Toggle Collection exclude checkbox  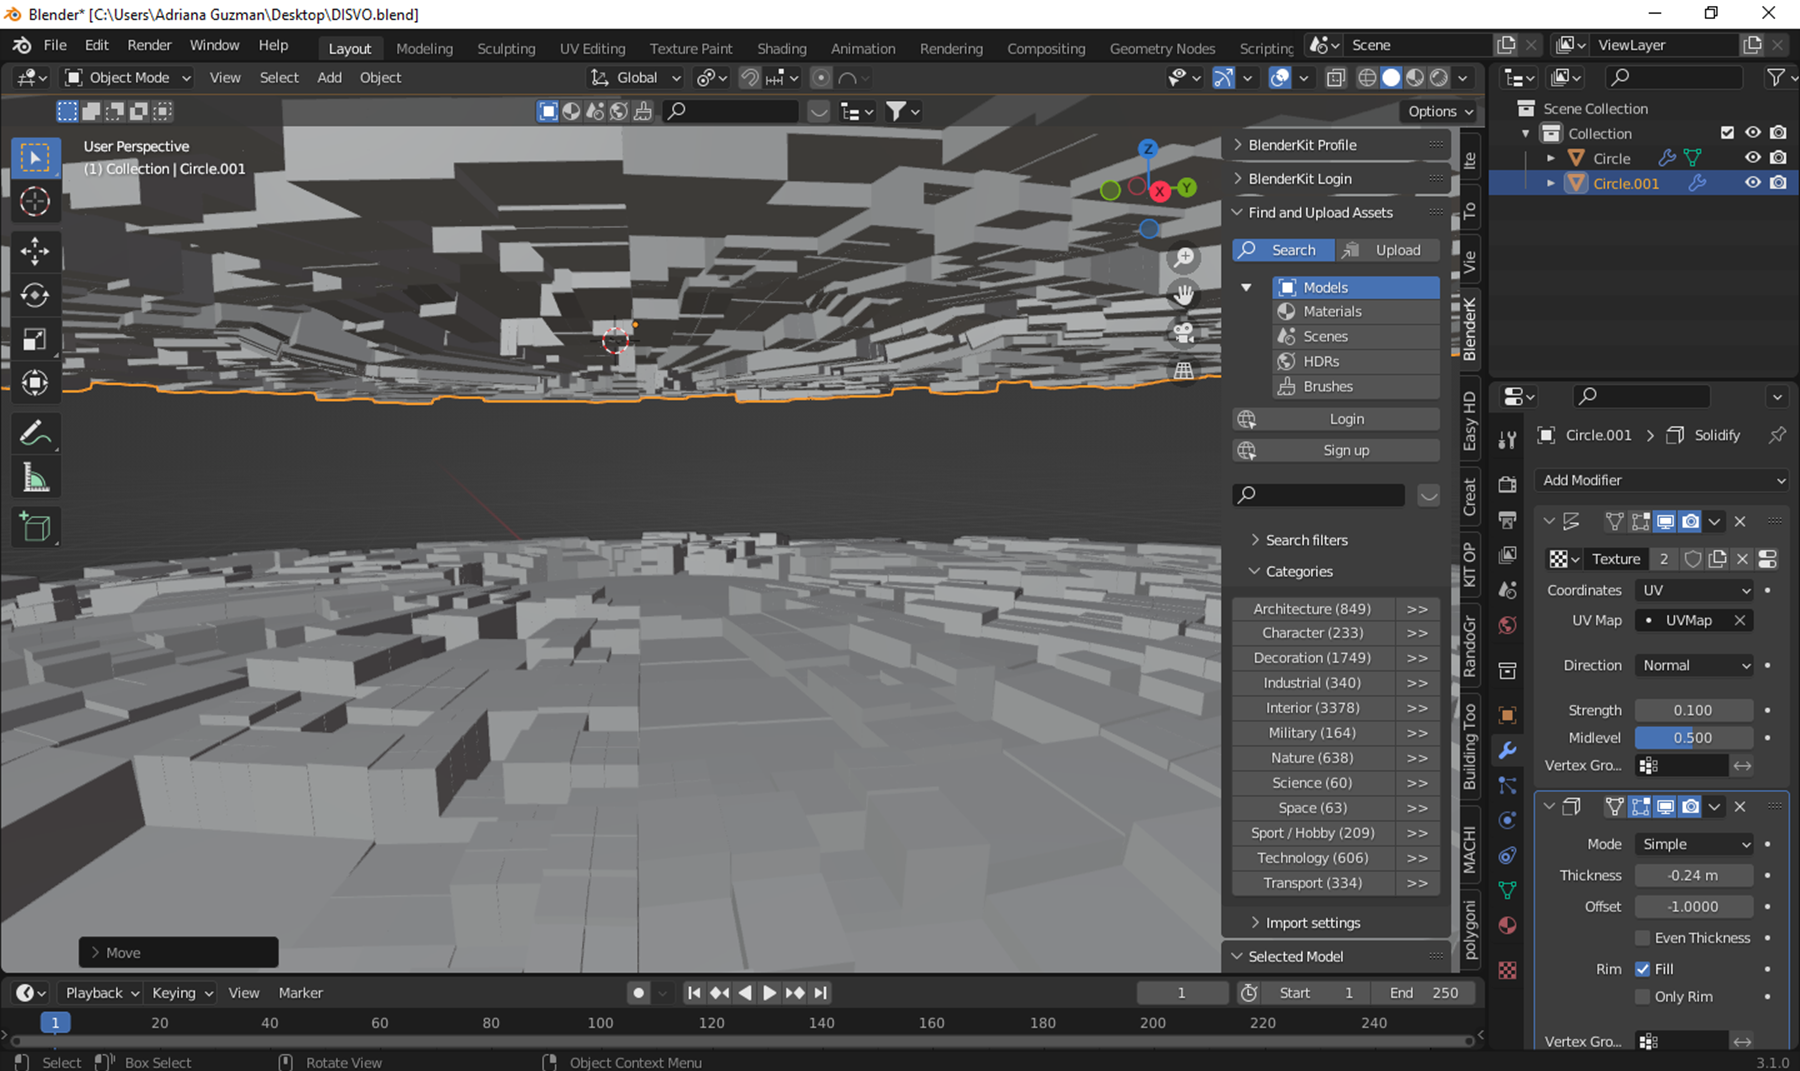(x=1727, y=133)
